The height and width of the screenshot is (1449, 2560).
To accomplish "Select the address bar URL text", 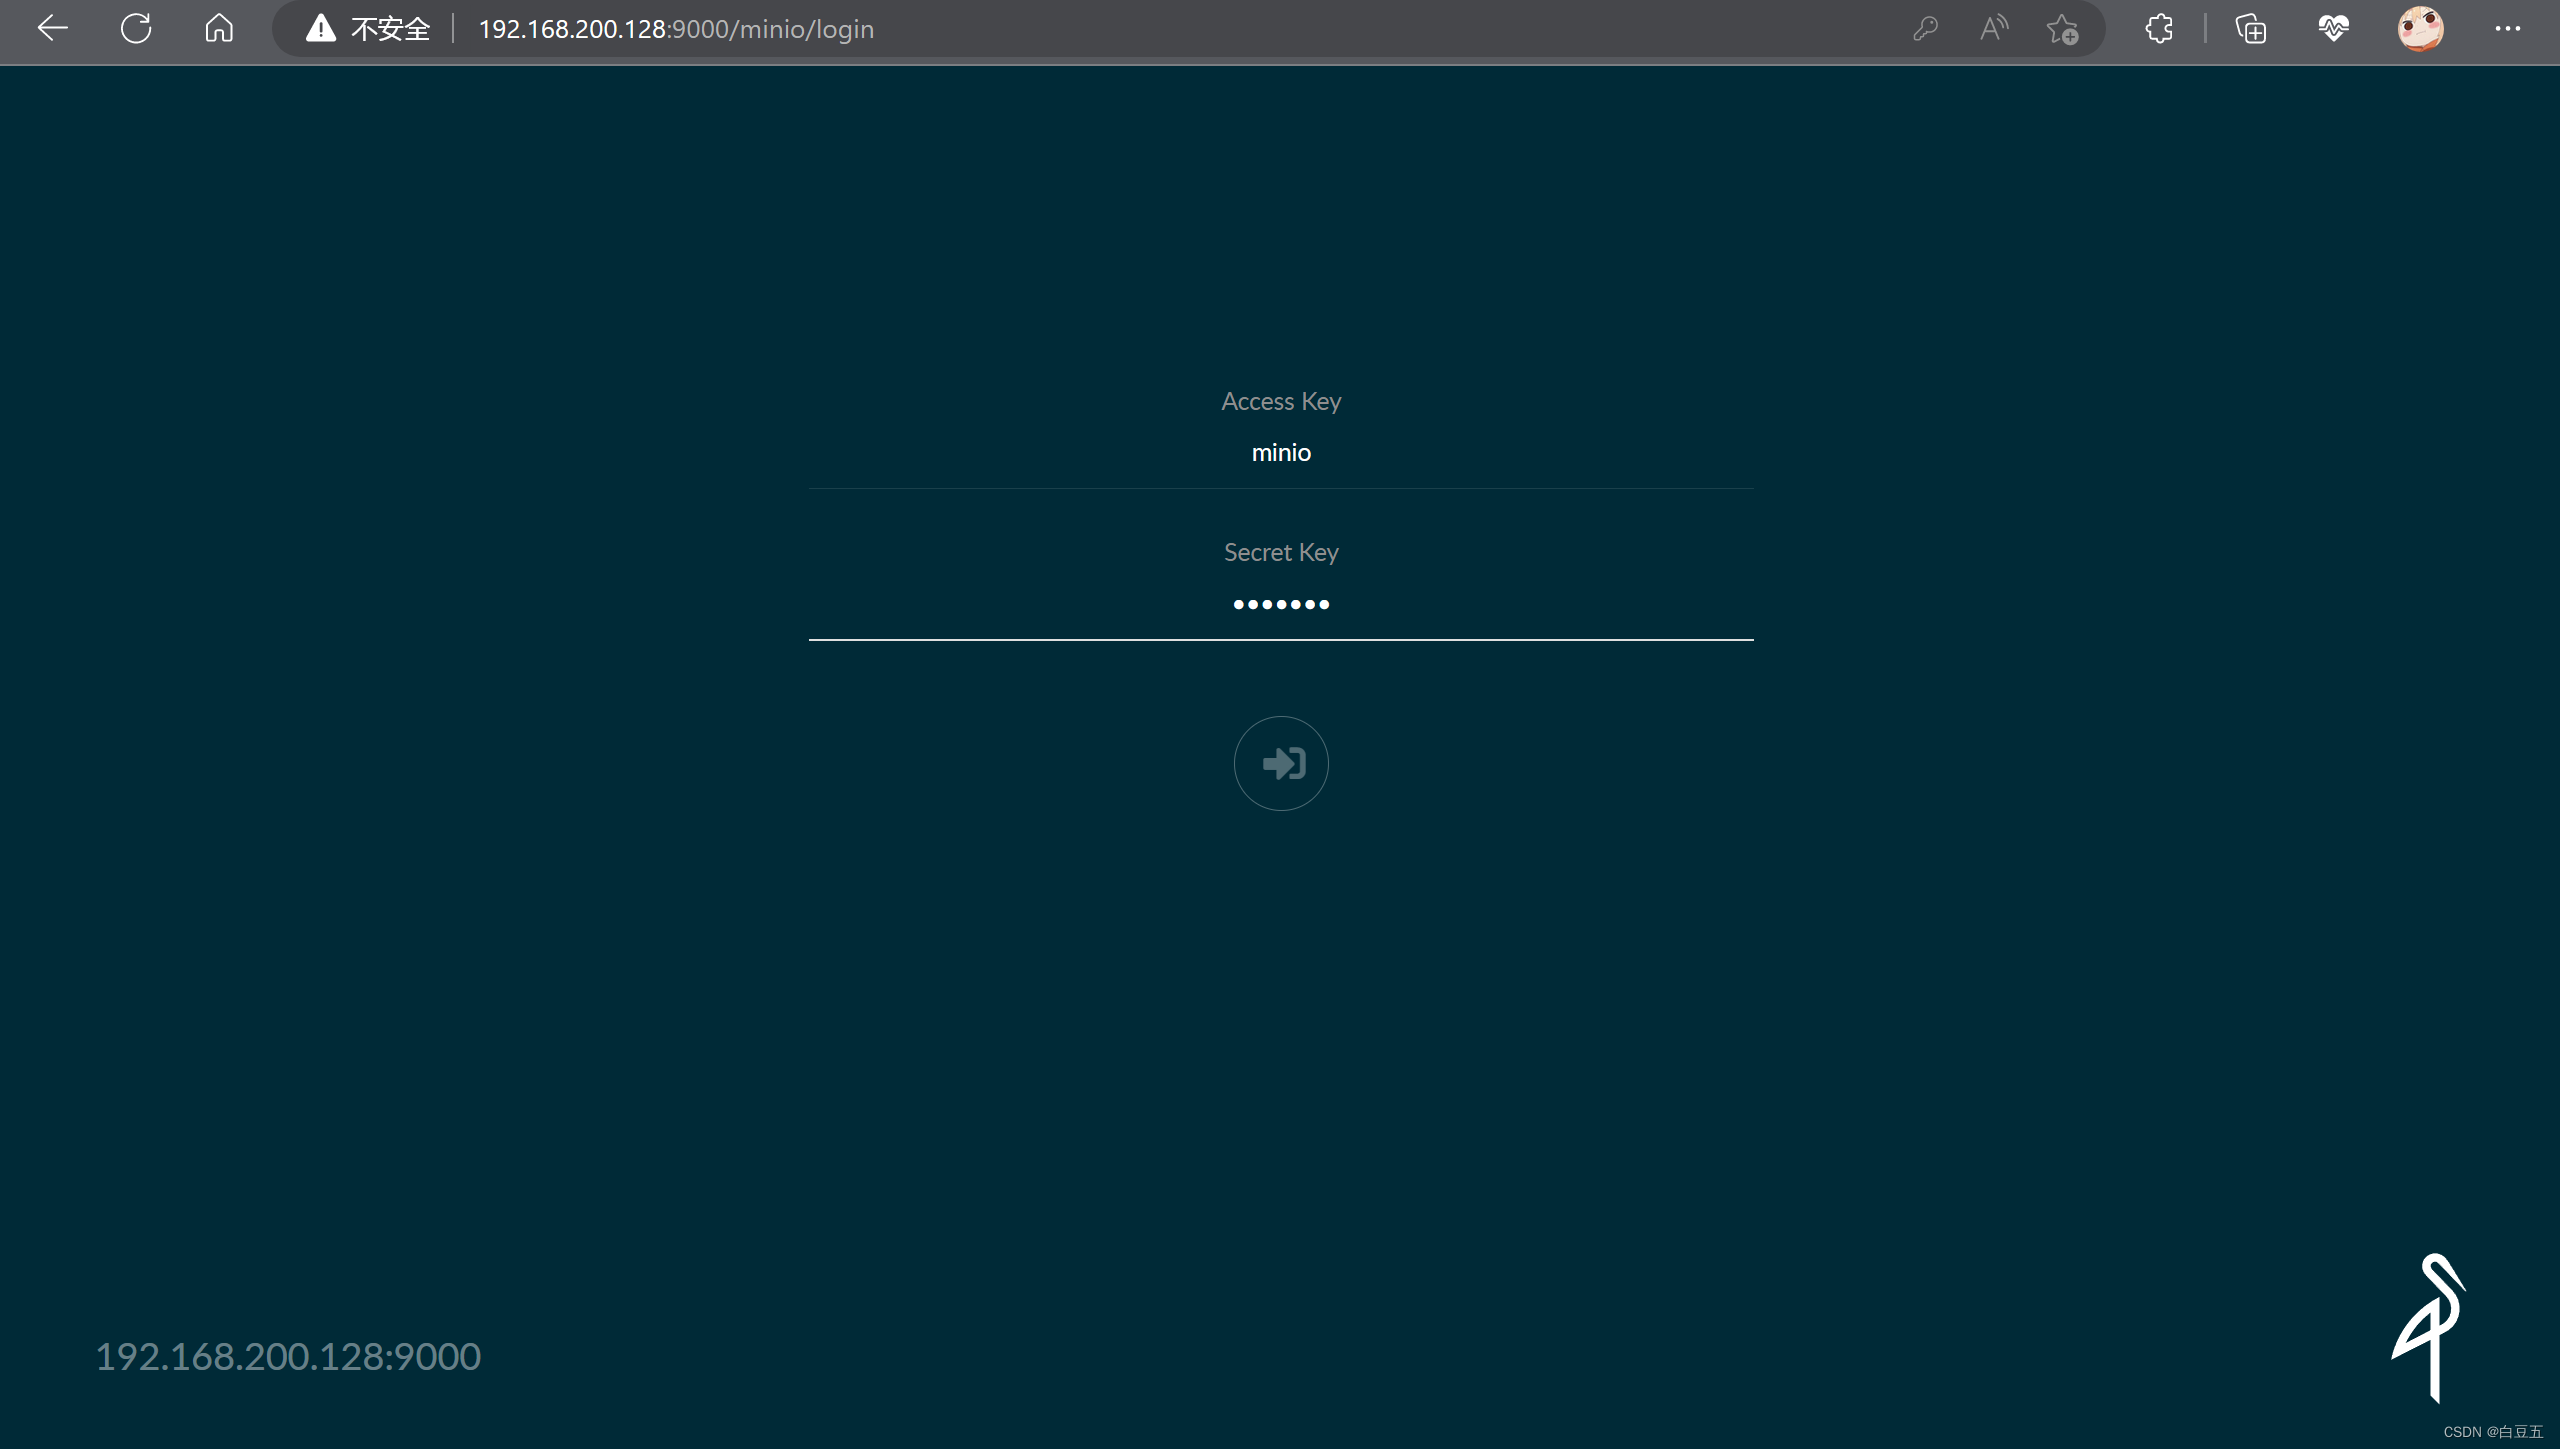I will point(676,29).
